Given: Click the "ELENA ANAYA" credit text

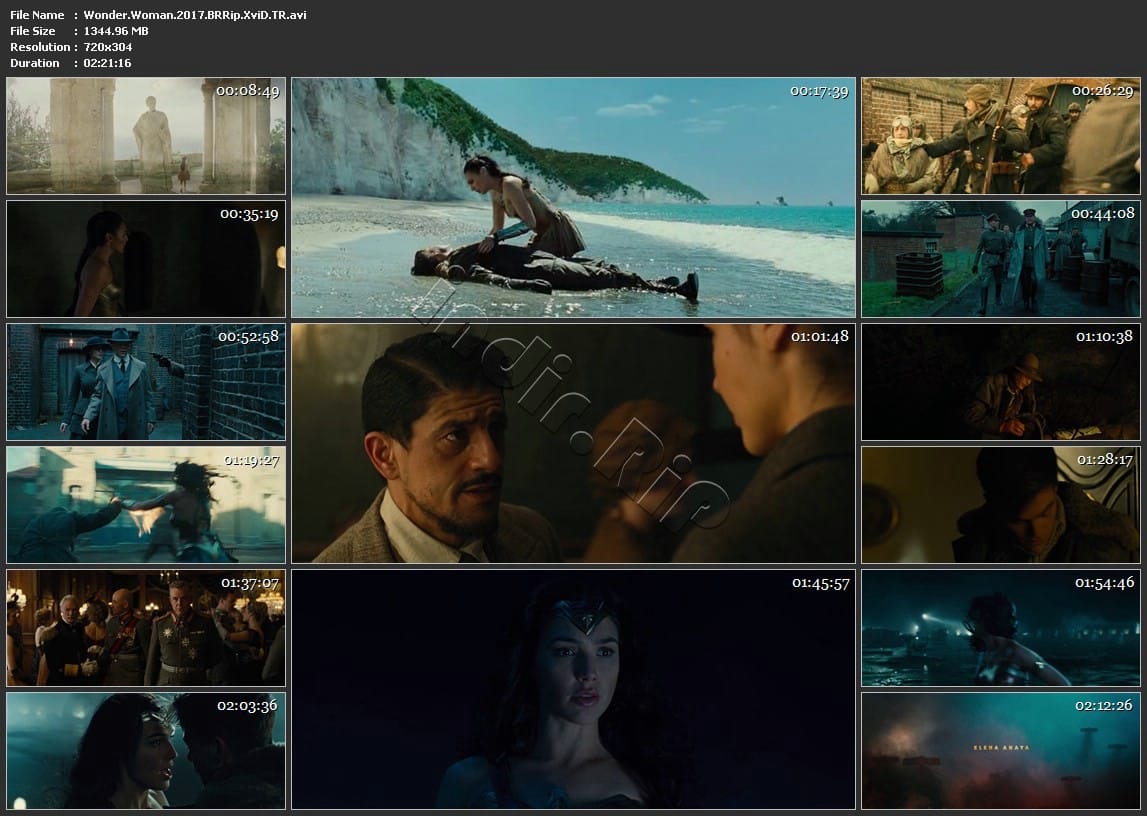Looking at the screenshot, I should point(1001,747).
